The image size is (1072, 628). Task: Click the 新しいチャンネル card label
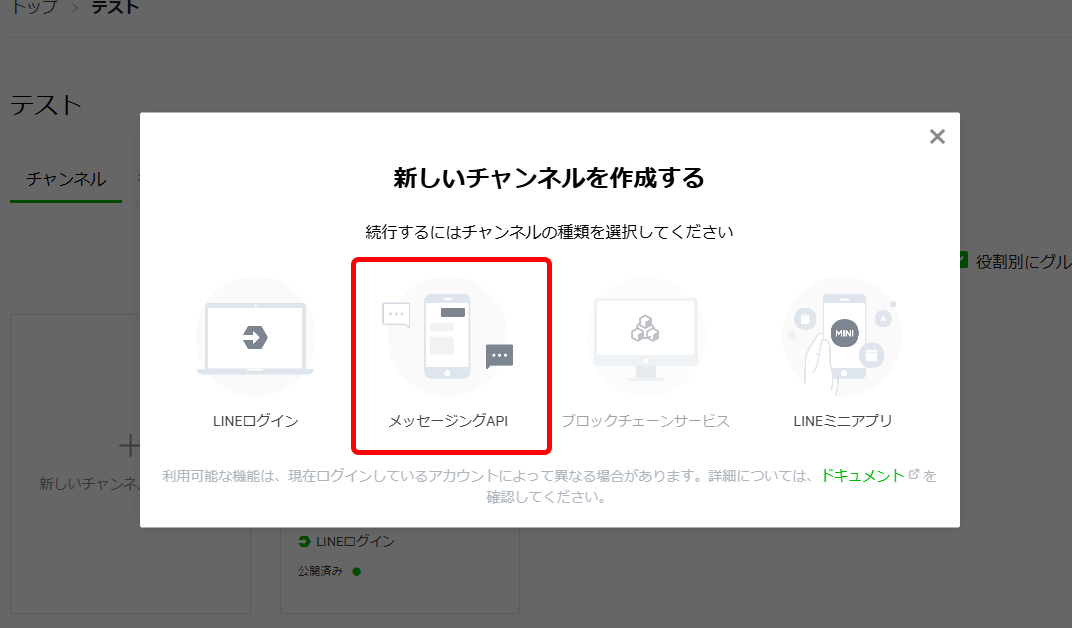90,484
